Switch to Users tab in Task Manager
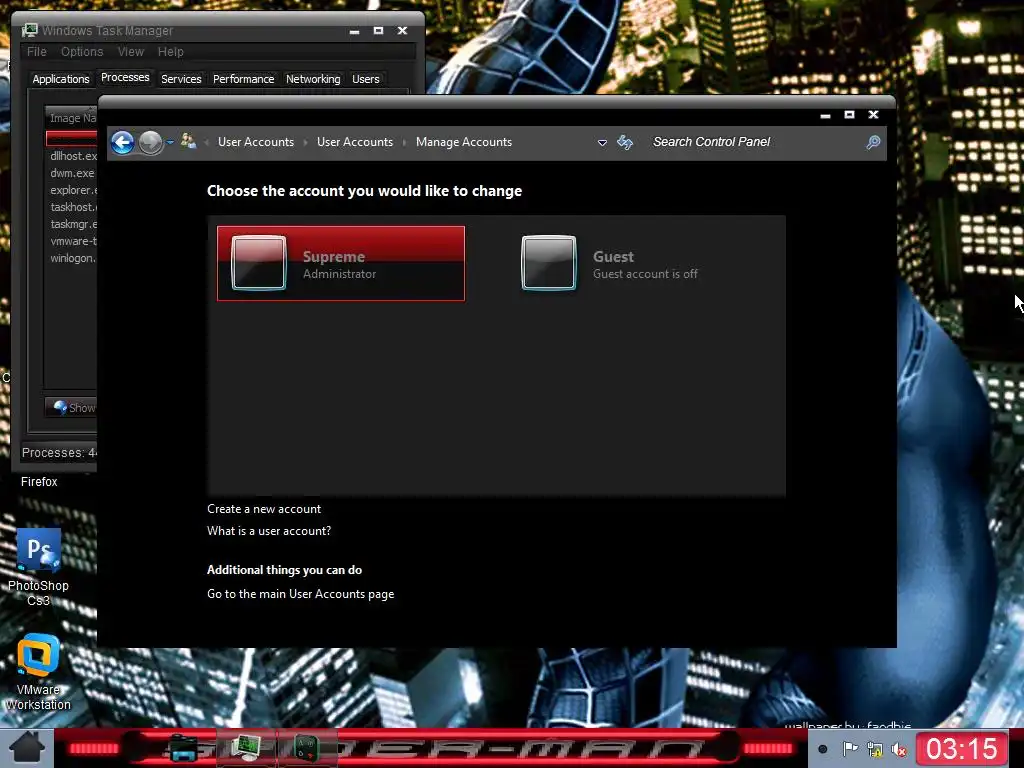The height and width of the screenshot is (768, 1024). [x=366, y=79]
